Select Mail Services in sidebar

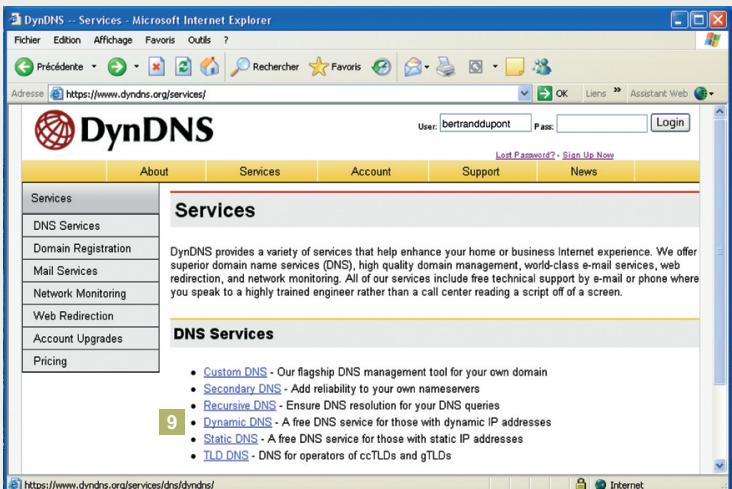(91, 271)
